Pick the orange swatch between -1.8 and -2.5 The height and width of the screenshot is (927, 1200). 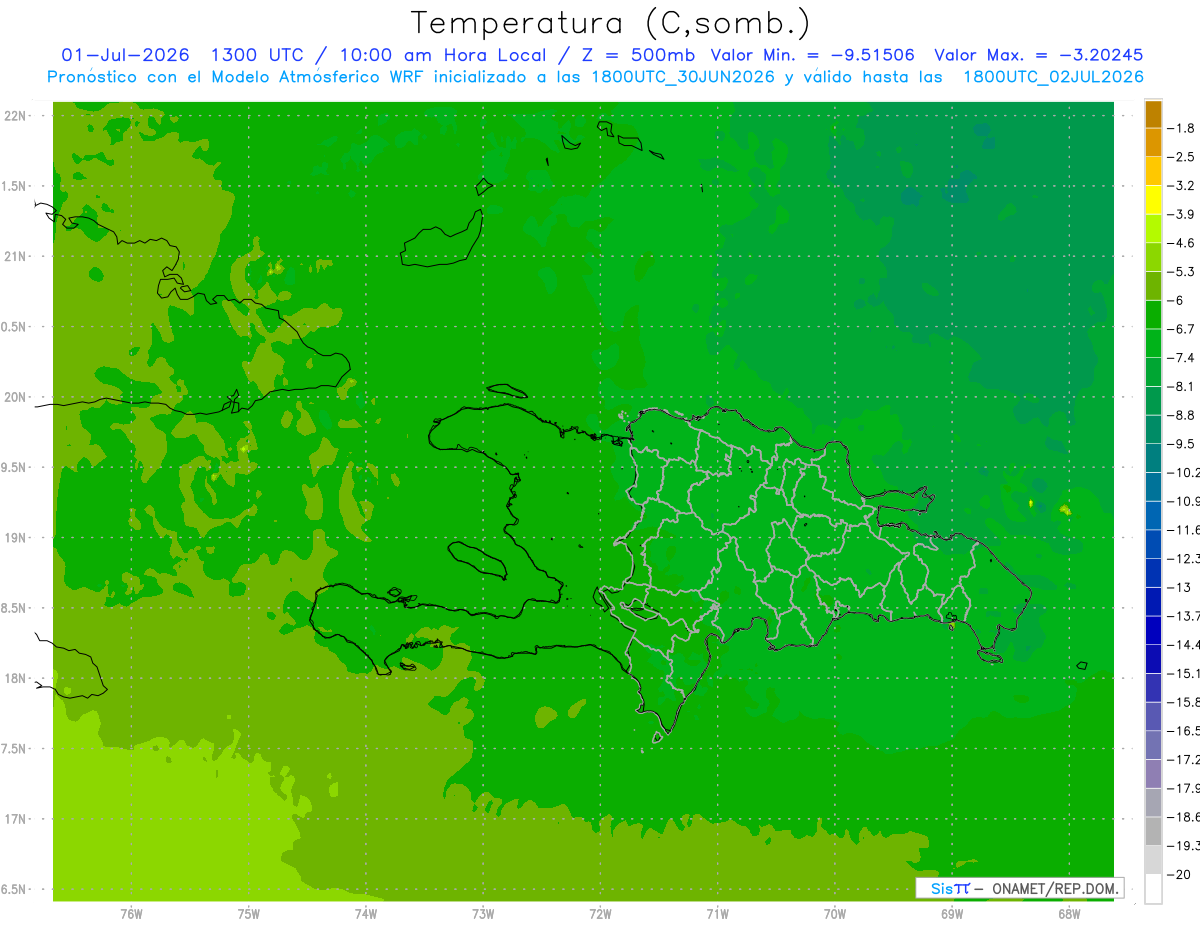pos(1153,143)
